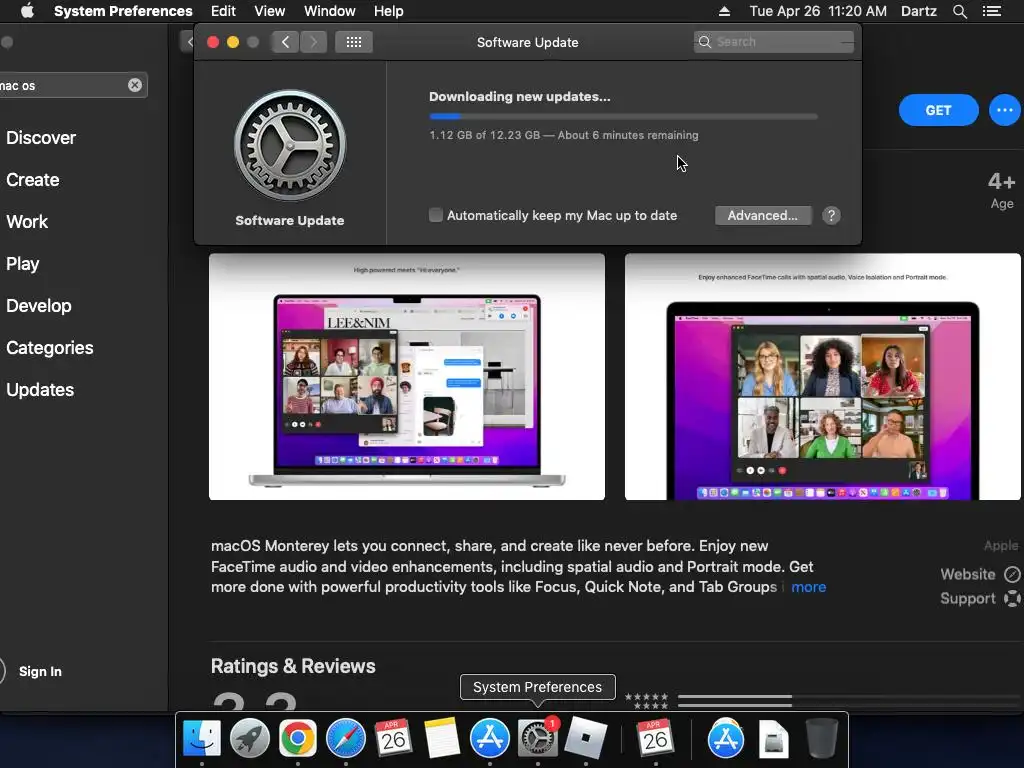1024x768 pixels.
Task: Show all preferences grid button
Action: (x=353, y=42)
